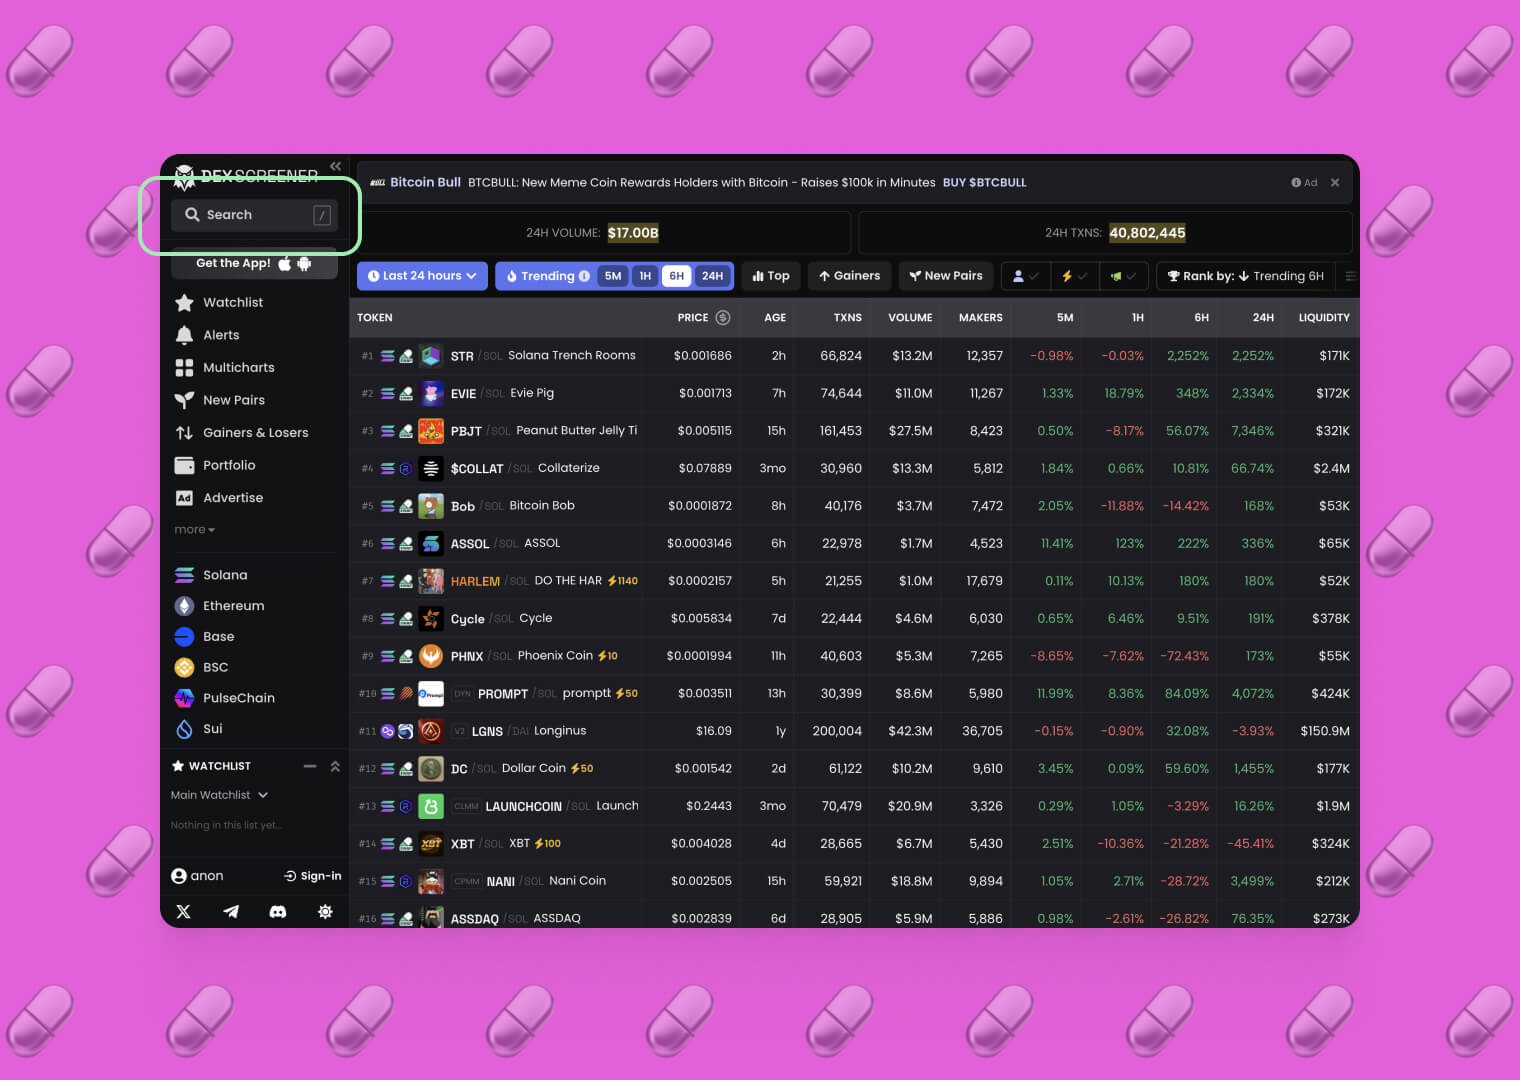Click the '$17.00B' 24H volume value
The image size is (1520, 1080).
(633, 233)
